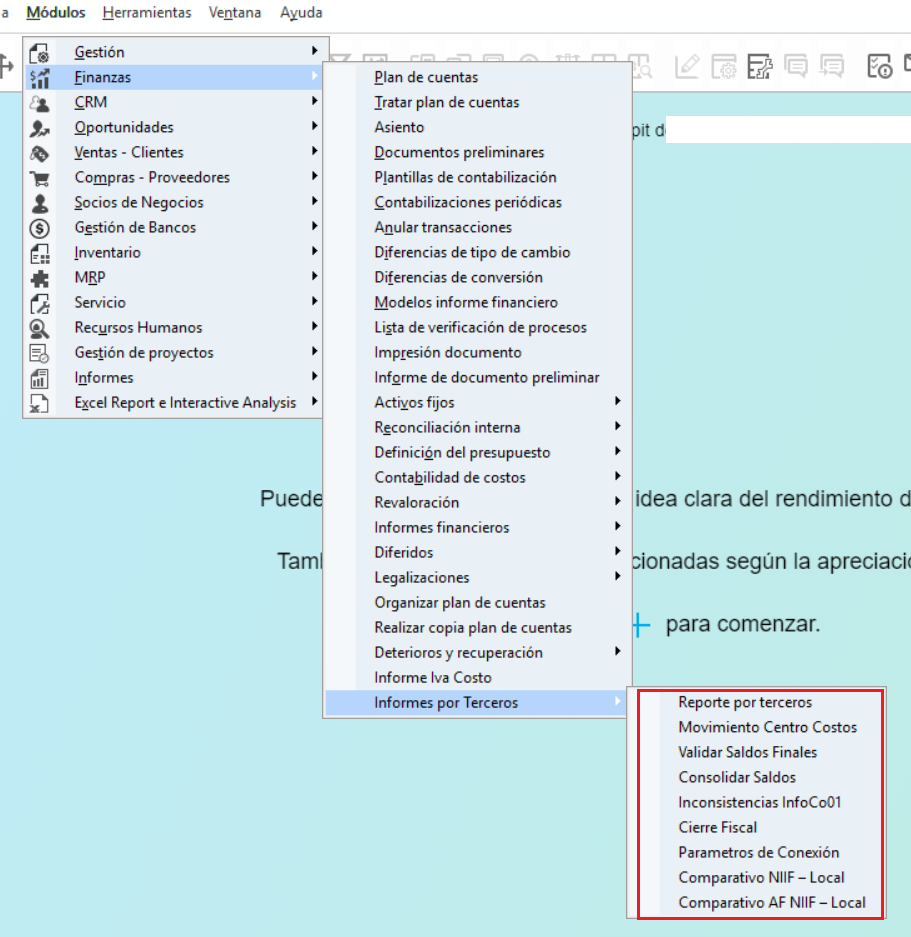911x937 pixels.
Task: Select Cierre Fiscal option
Action: pos(717,827)
